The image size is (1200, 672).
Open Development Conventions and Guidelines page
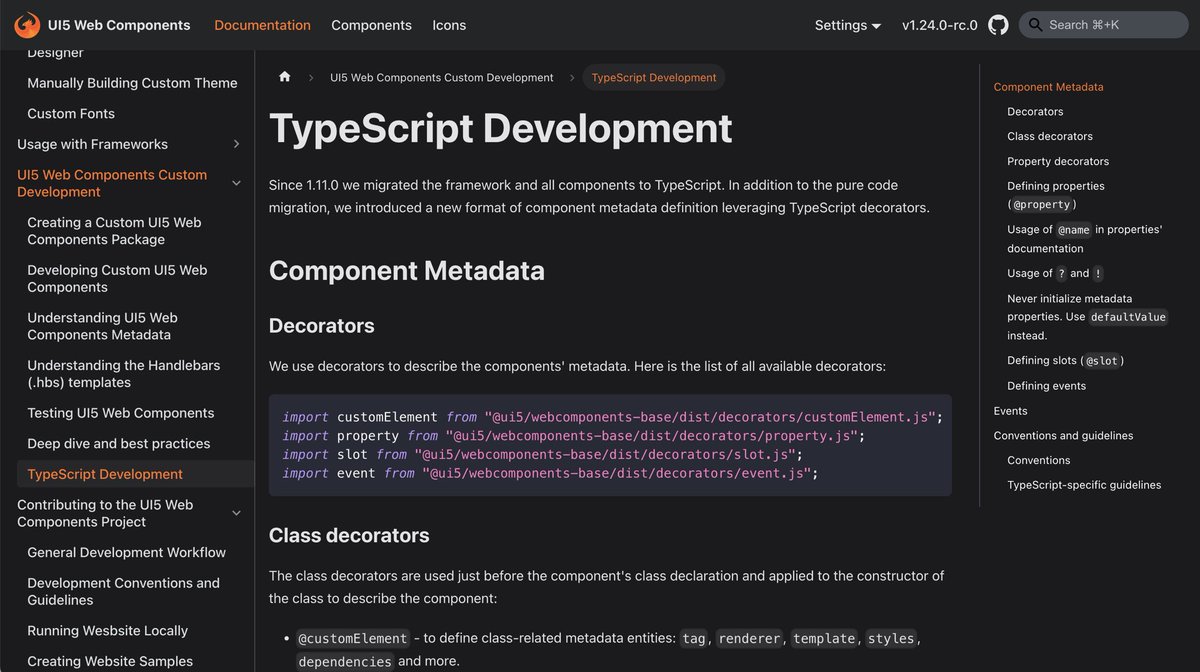tap(123, 591)
